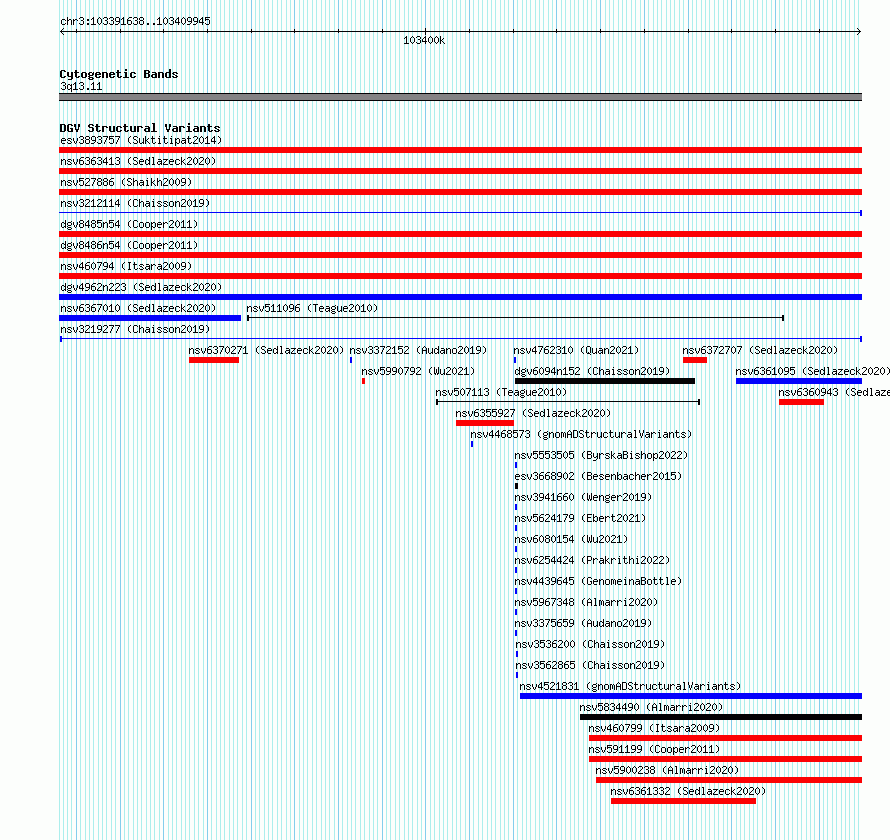
Task: Select the nsv3372152 (Audano2019) label
Action: (x=418, y=350)
